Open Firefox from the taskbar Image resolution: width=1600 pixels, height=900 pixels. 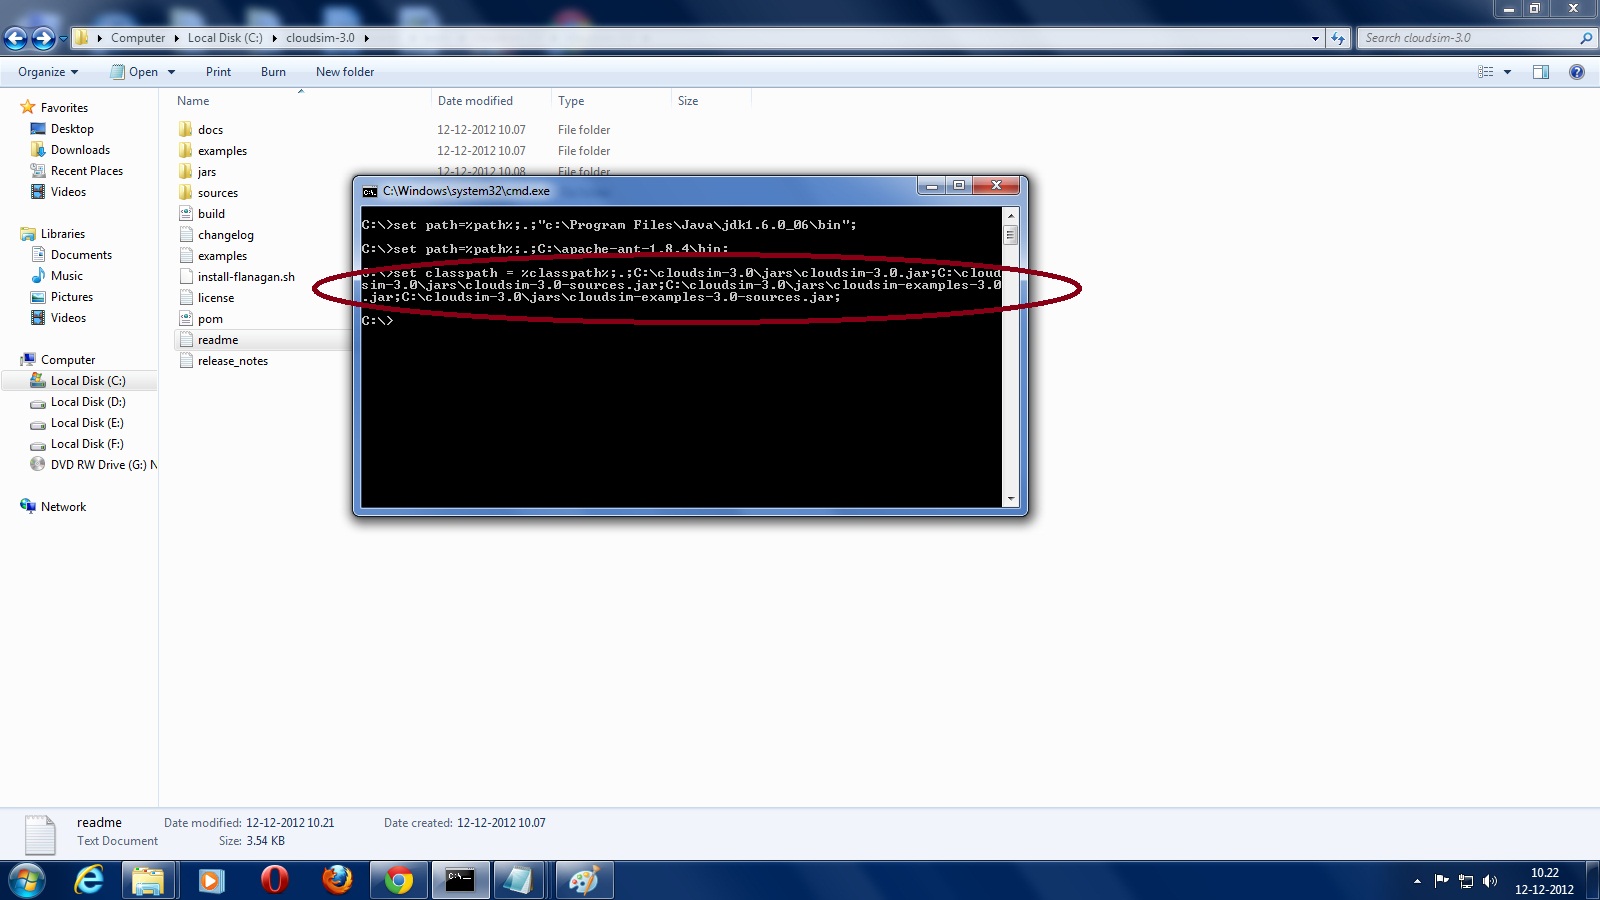tap(336, 881)
